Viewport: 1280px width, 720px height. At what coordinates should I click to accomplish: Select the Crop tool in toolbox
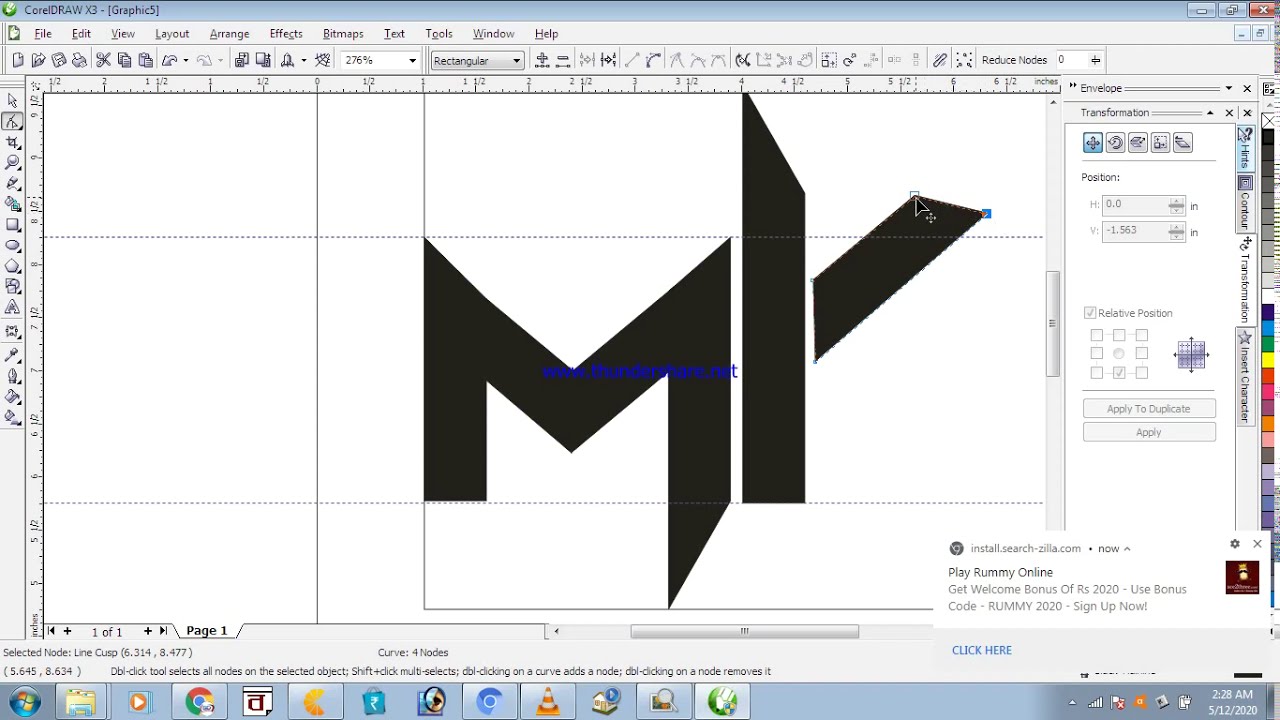pos(12,142)
